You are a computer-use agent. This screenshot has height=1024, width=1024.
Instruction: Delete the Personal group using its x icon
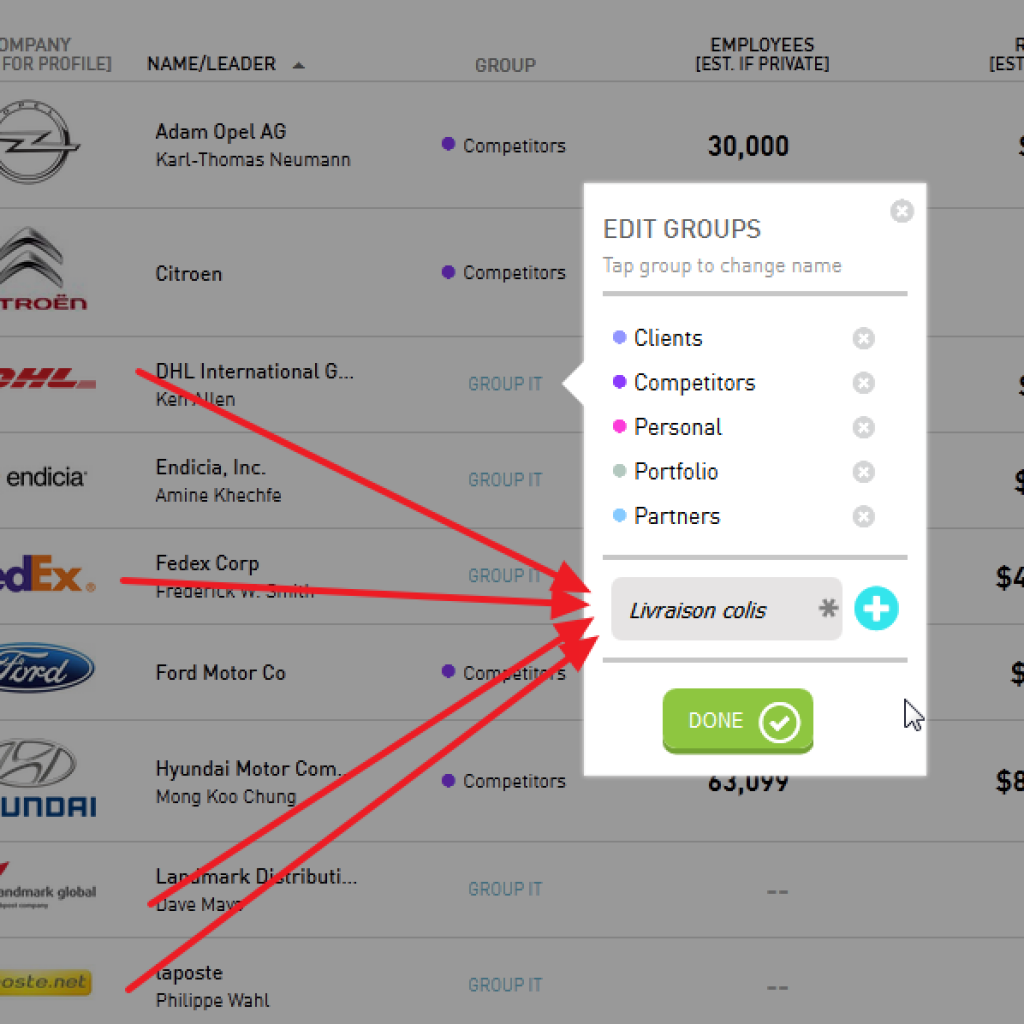click(864, 428)
